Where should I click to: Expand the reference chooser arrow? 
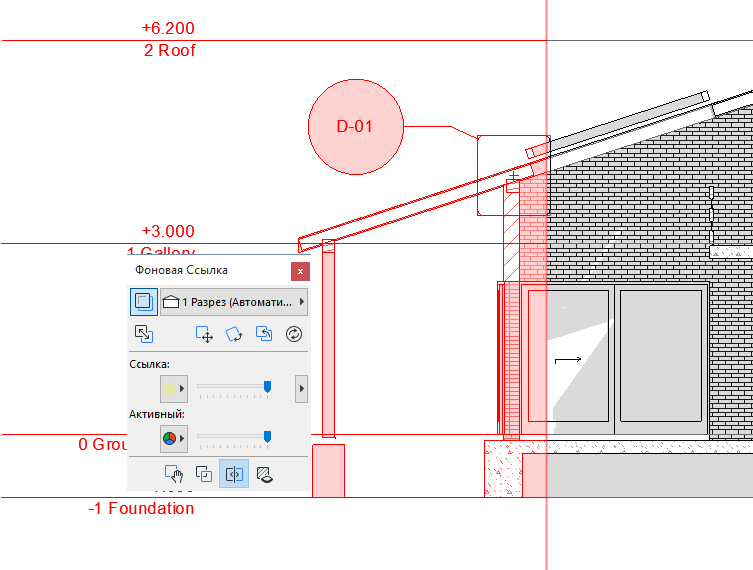(302, 302)
